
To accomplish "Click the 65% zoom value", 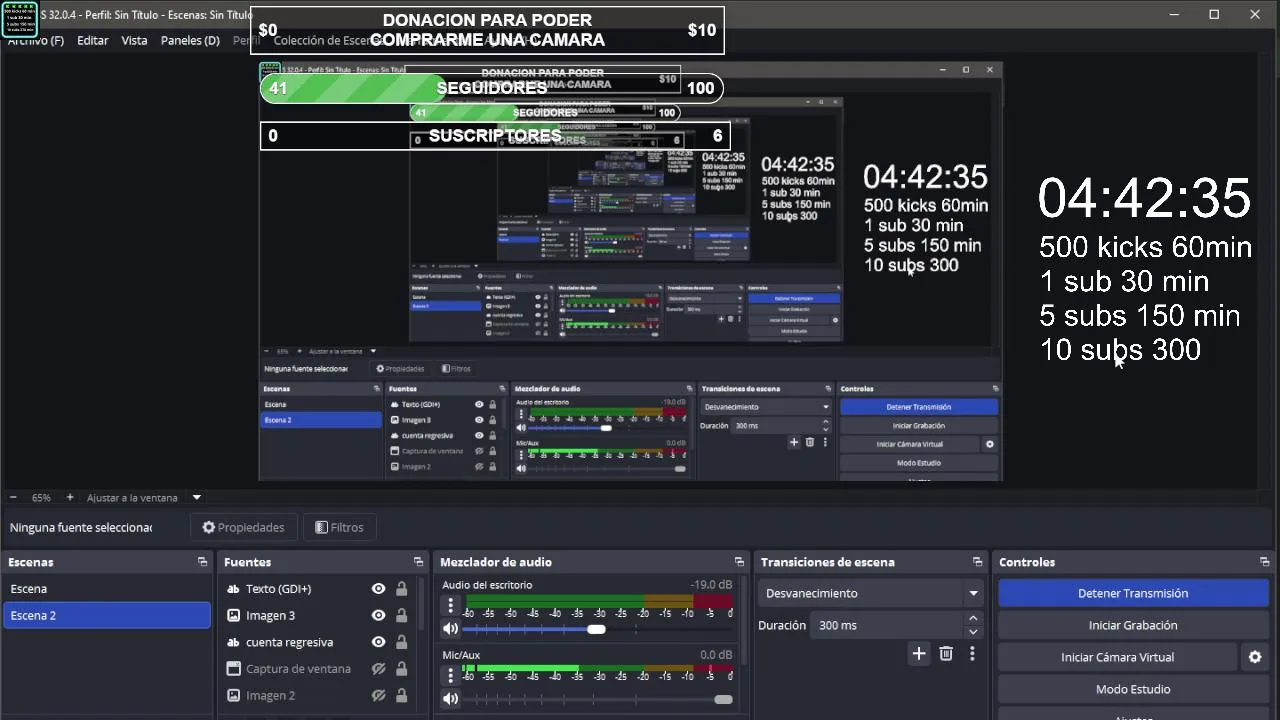I will (41, 497).
